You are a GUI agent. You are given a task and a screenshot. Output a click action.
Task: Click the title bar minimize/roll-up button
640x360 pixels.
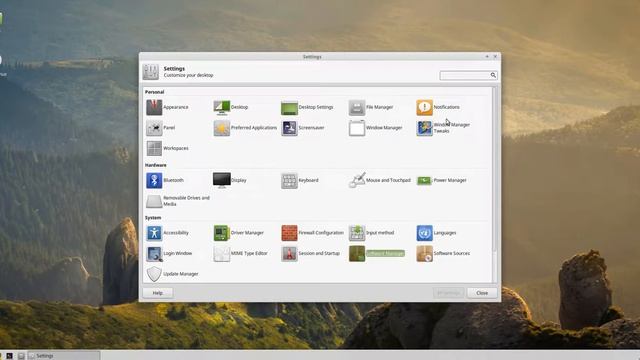(x=487, y=56)
